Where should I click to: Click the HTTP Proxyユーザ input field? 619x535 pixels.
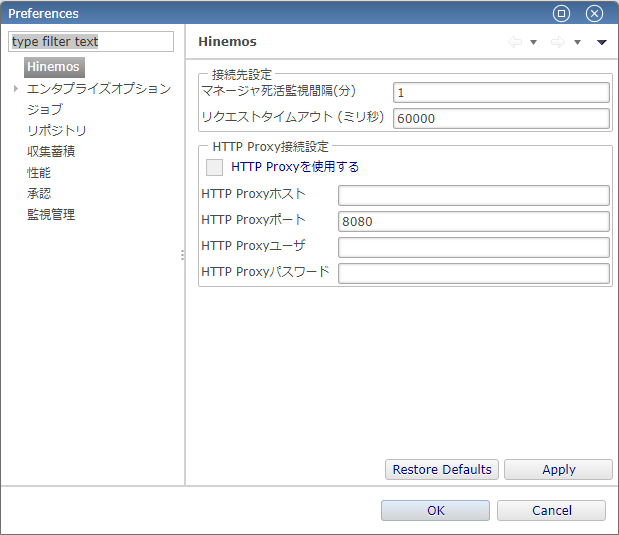[474, 248]
